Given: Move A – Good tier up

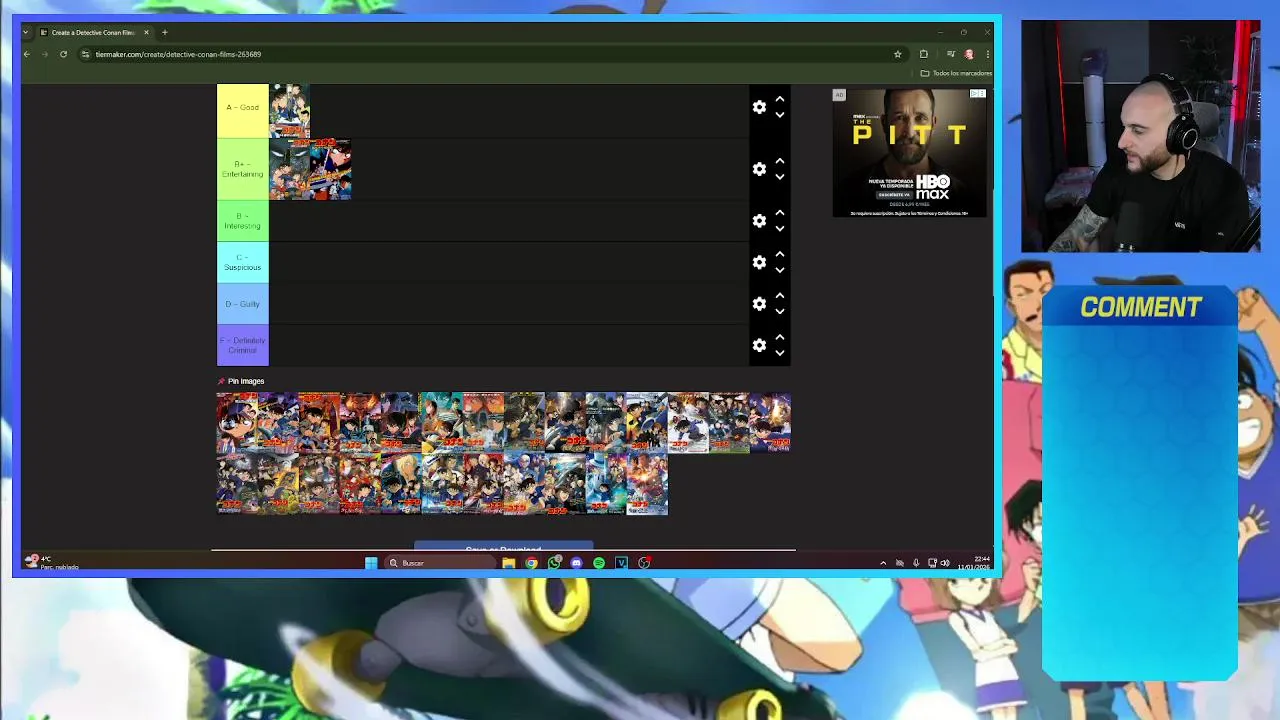Looking at the screenshot, I should click(780, 99).
